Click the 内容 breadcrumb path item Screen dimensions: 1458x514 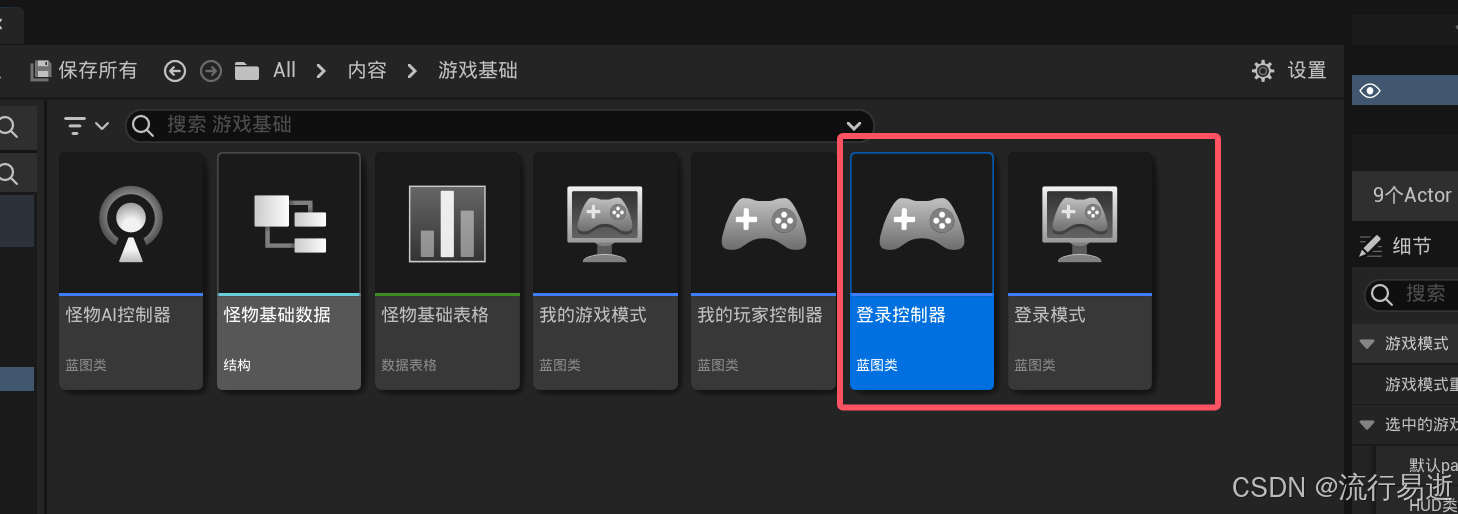pyautogui.click(x=367, y=70)
